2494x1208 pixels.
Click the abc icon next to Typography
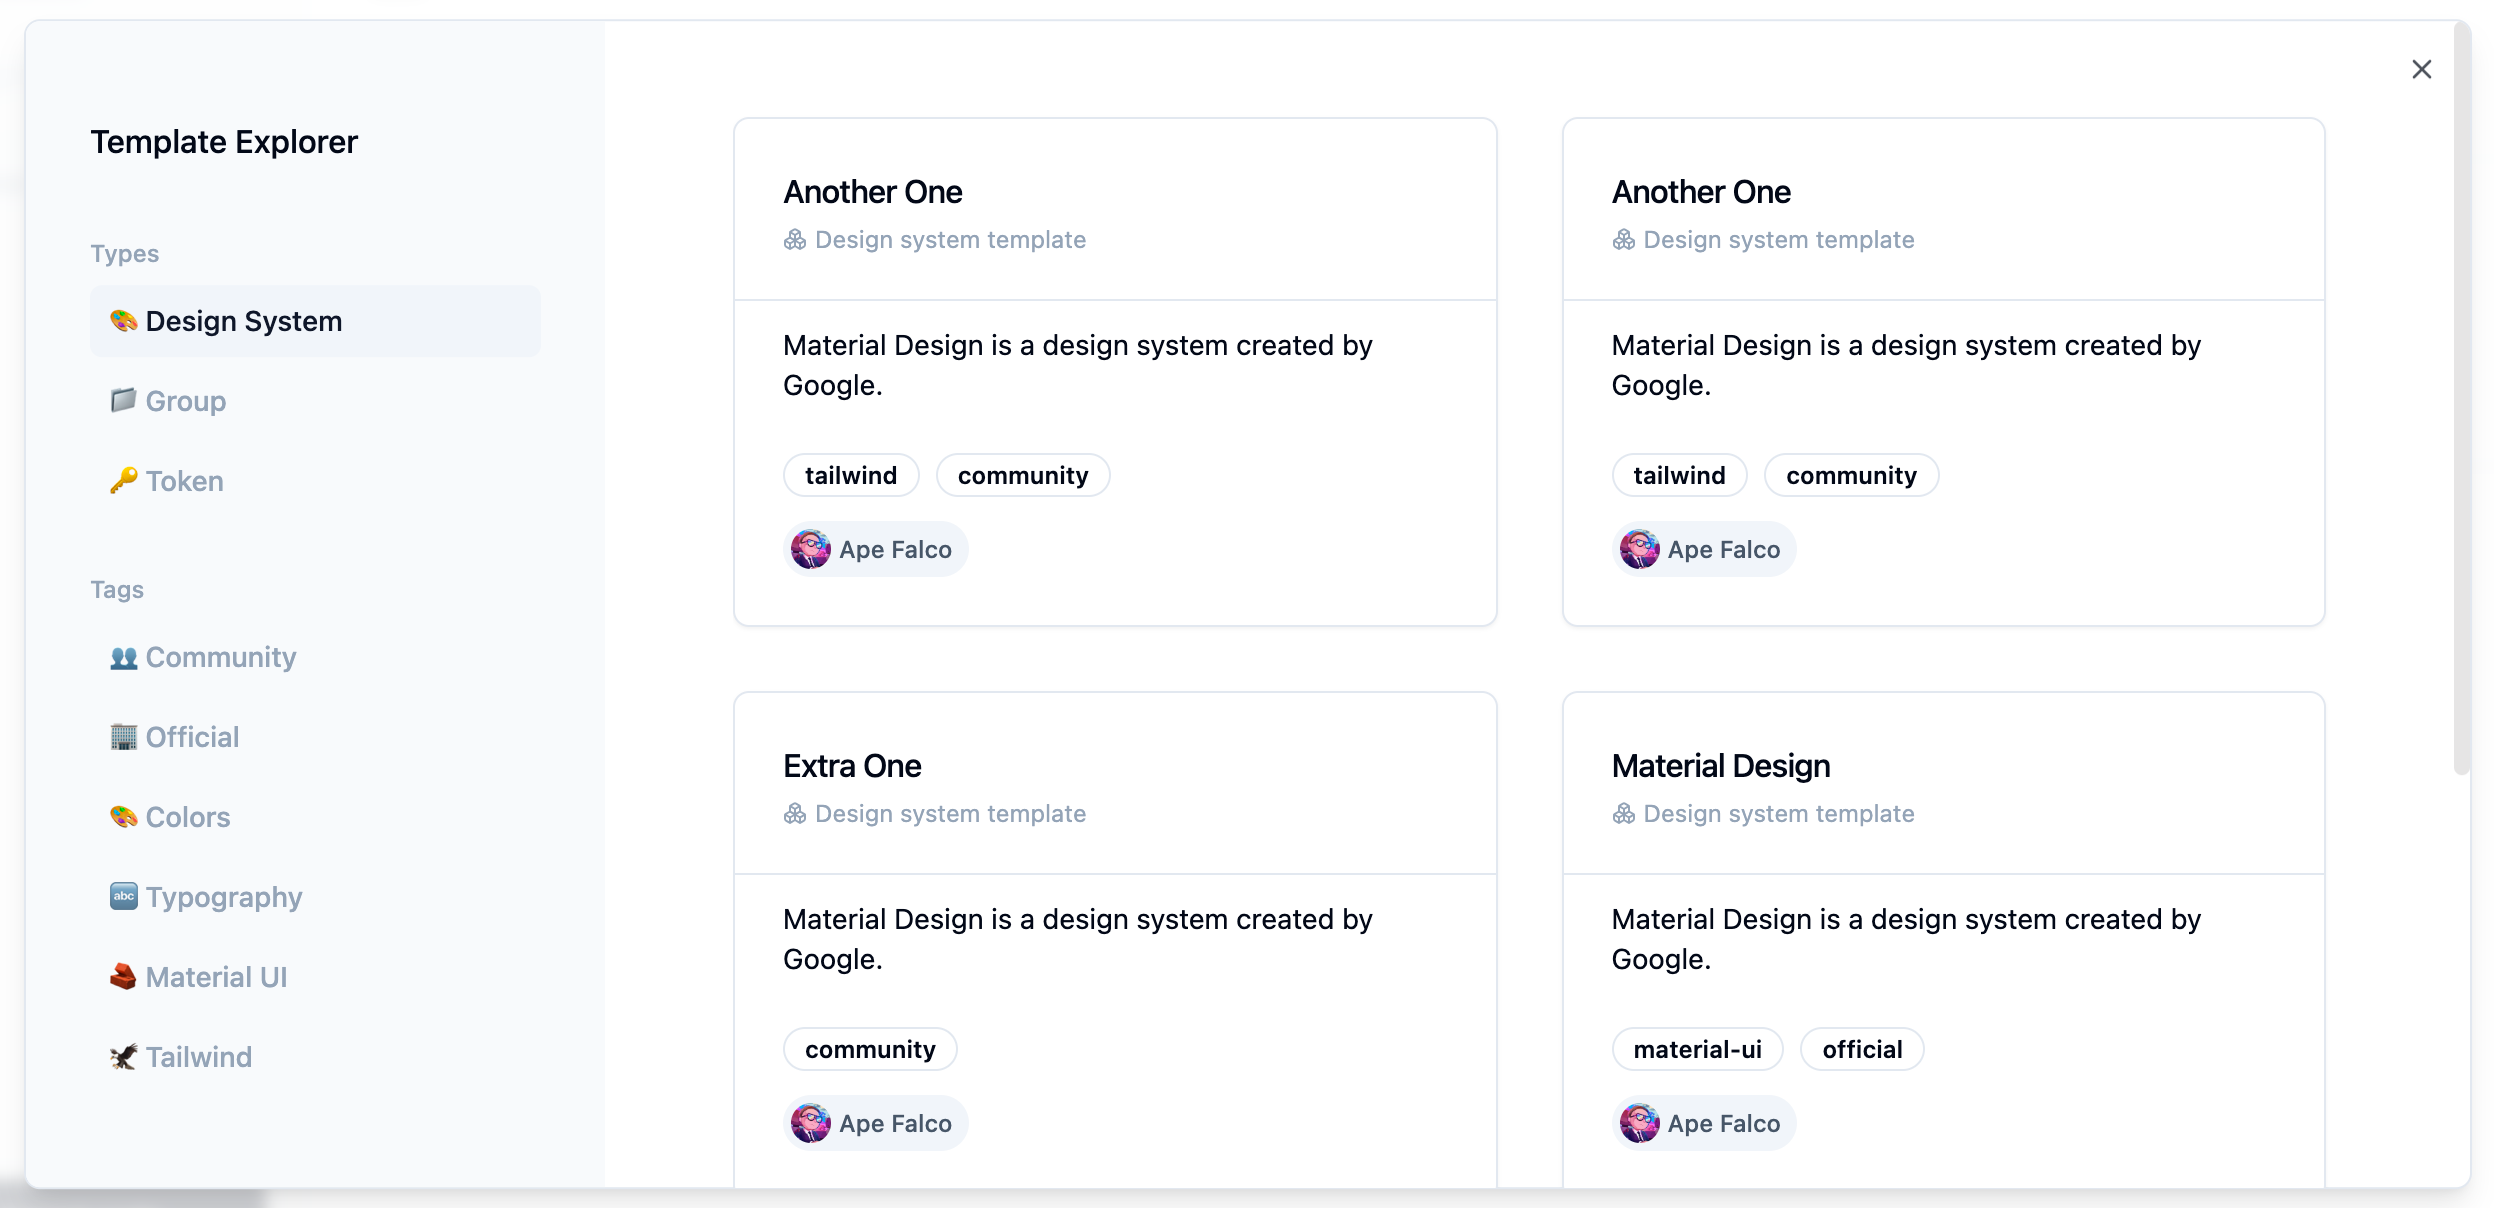click(123, 897)
